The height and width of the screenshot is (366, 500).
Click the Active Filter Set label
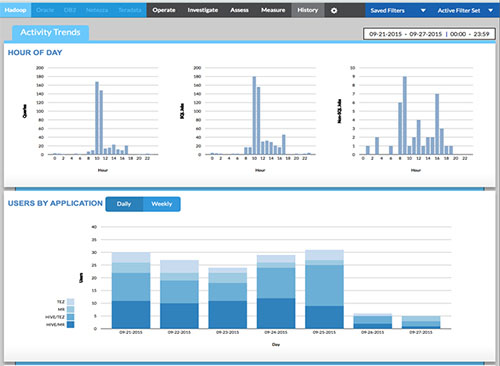459,11
